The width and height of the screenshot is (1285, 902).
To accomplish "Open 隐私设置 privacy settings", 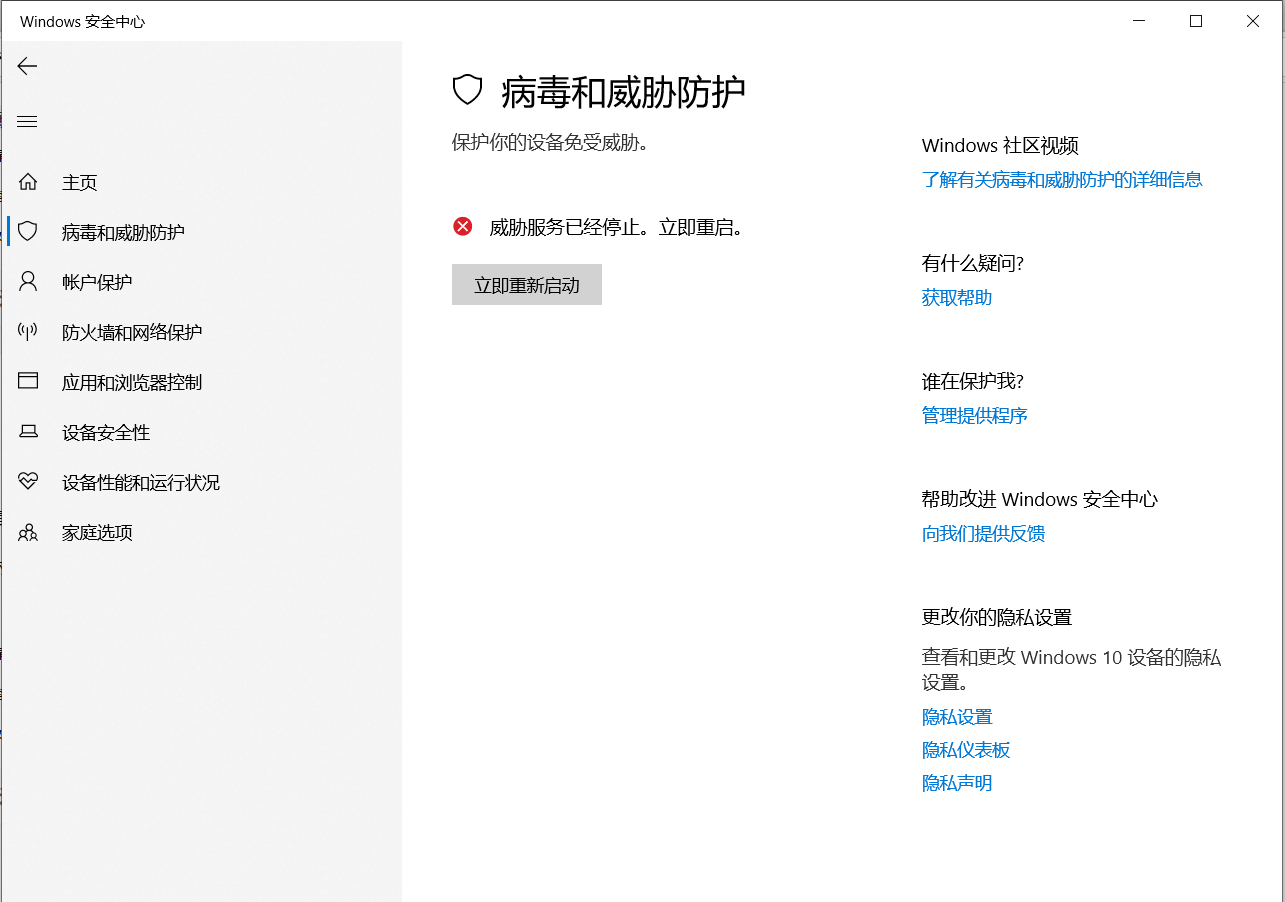I will tap(956, 717).
